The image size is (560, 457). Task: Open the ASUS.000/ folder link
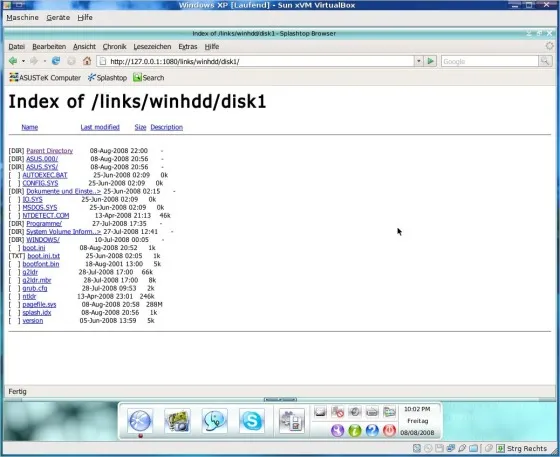42,159
